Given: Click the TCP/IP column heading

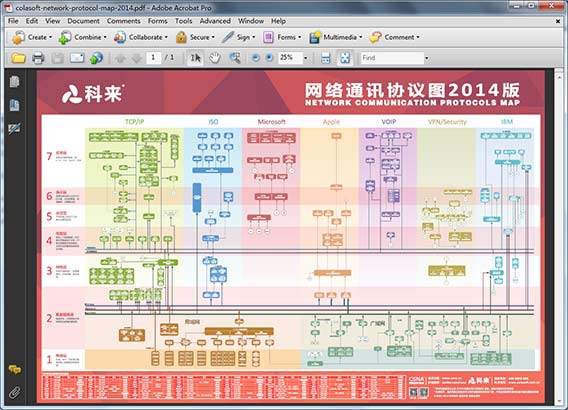Looking at the screenshot, I should [134, 122].
